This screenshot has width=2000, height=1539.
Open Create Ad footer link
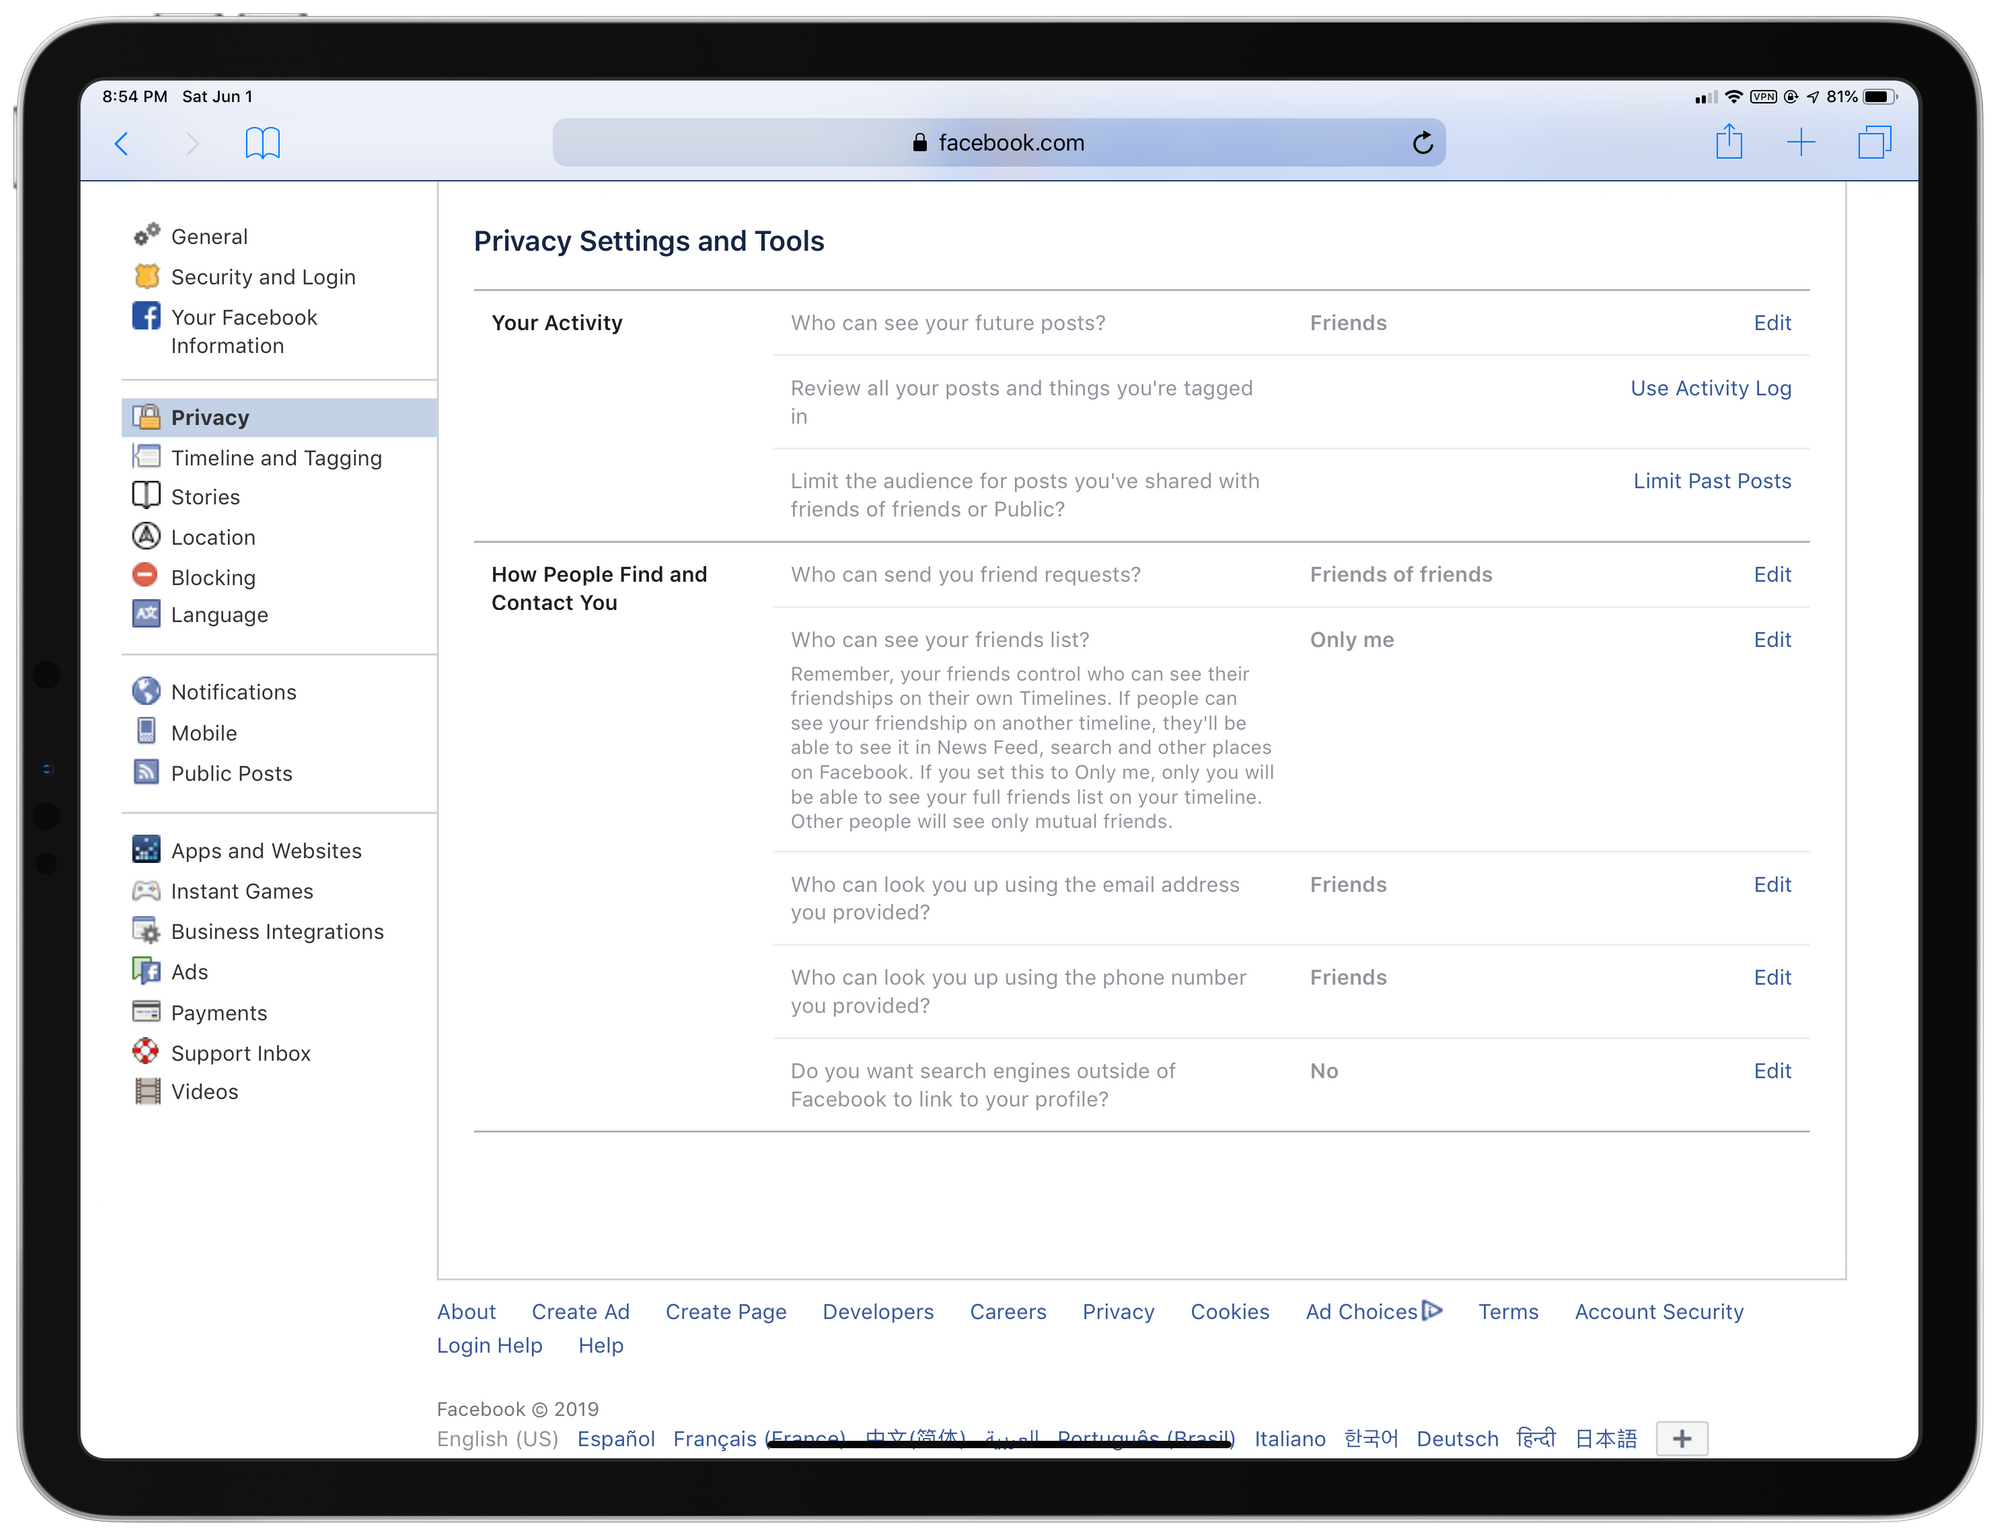pos(580,1312)
